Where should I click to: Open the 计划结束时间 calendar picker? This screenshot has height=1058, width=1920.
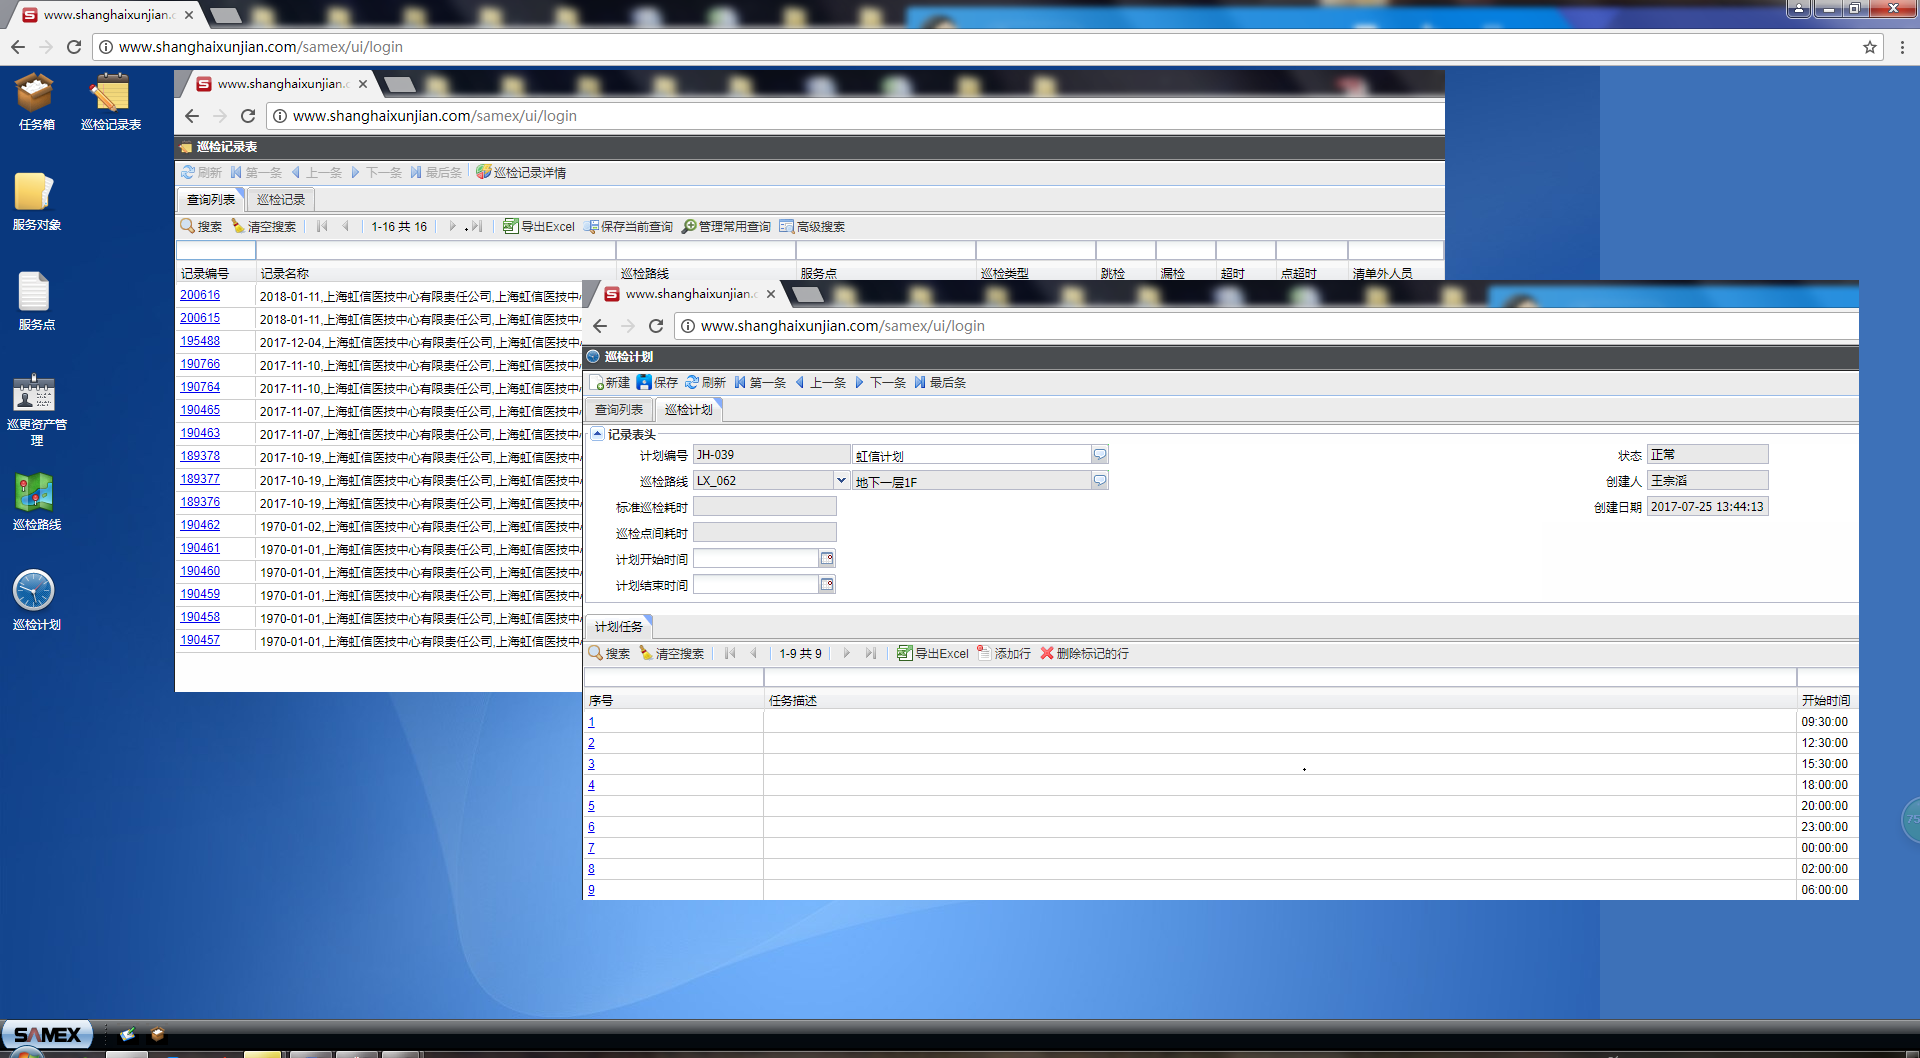[x=827, y=585]
